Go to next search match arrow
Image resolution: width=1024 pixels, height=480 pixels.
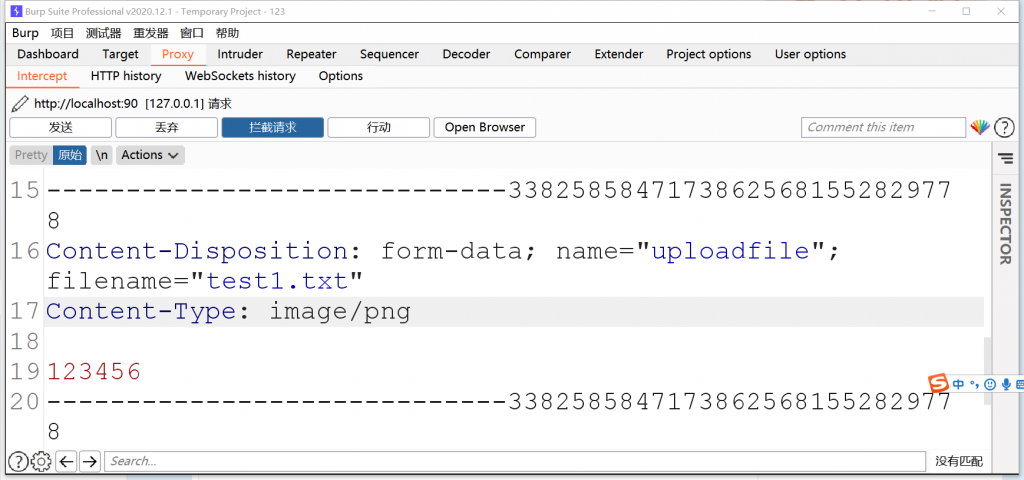[x=89, y=462]
